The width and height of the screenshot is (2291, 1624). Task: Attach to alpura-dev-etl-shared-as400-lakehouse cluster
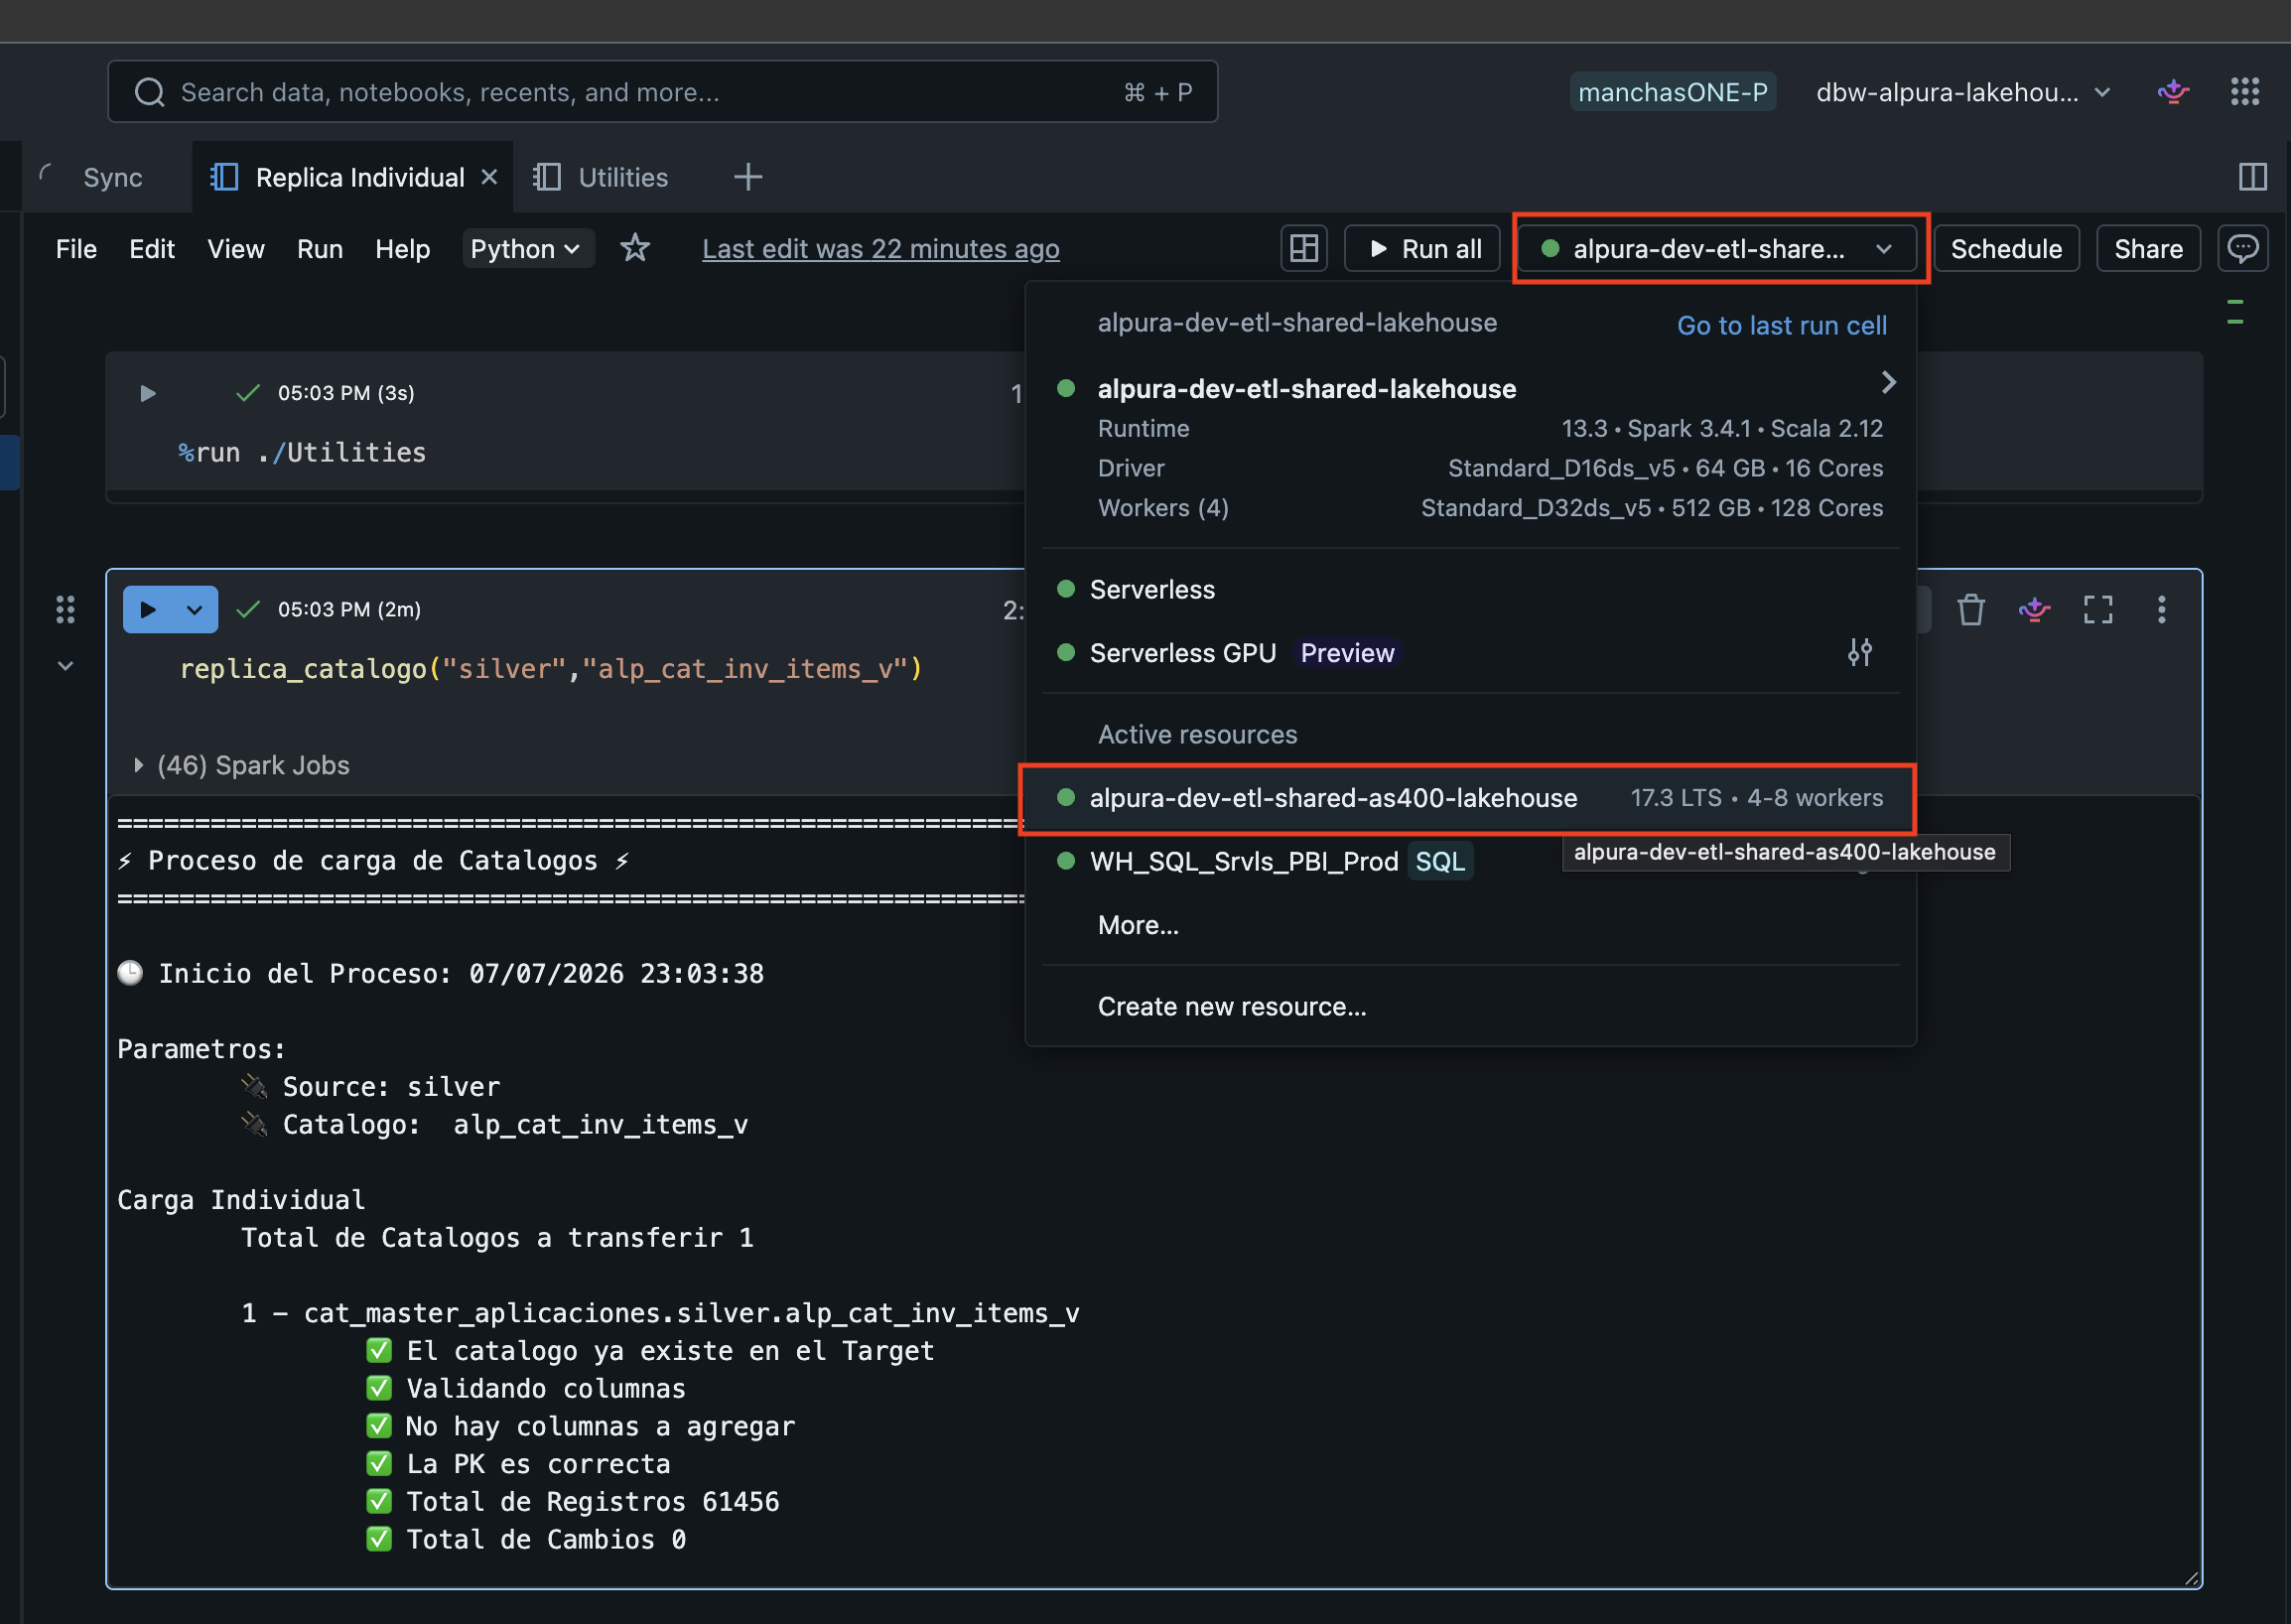(1471, 798)
